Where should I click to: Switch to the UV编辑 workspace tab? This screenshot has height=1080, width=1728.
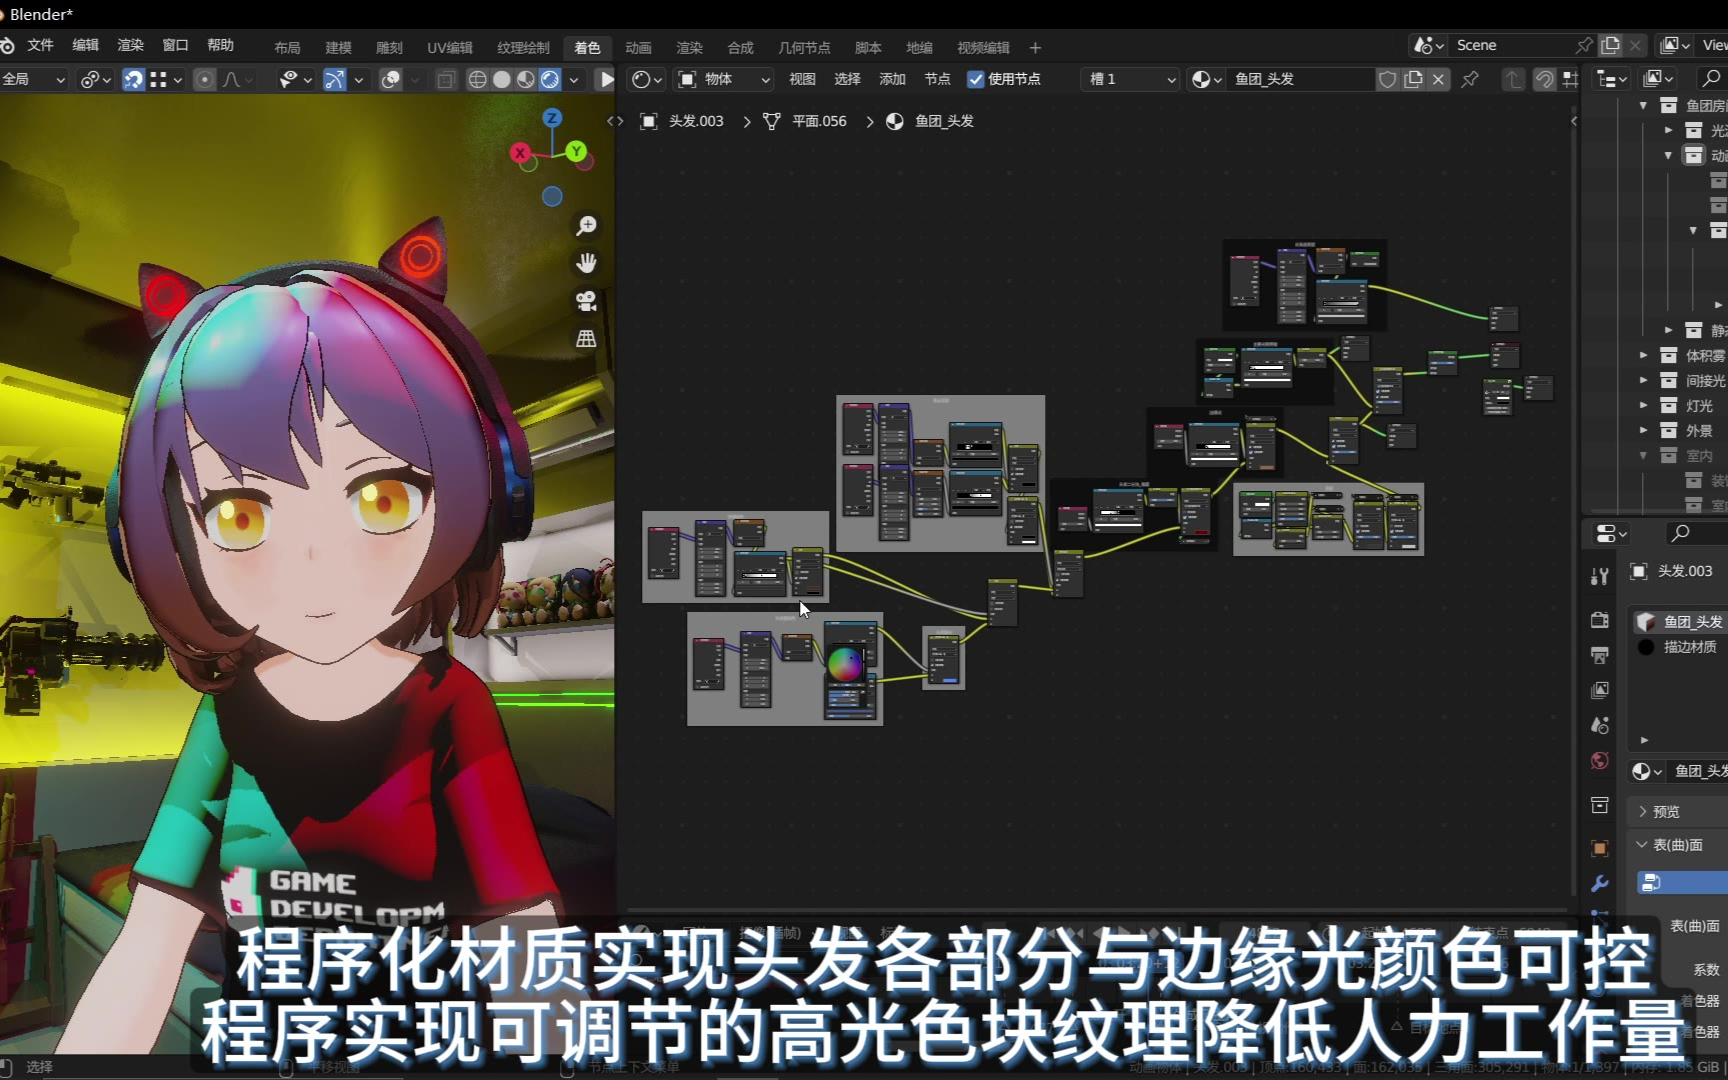point(450,47)
